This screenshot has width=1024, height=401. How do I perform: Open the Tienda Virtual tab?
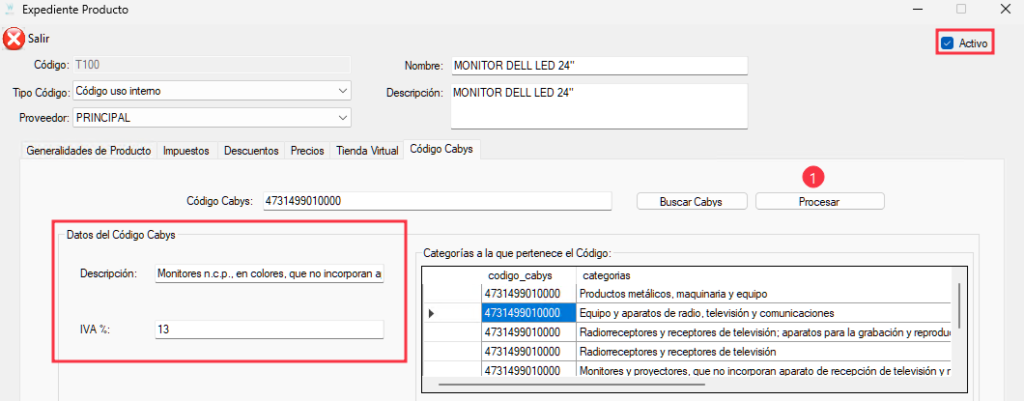click(x=367, y=151)
